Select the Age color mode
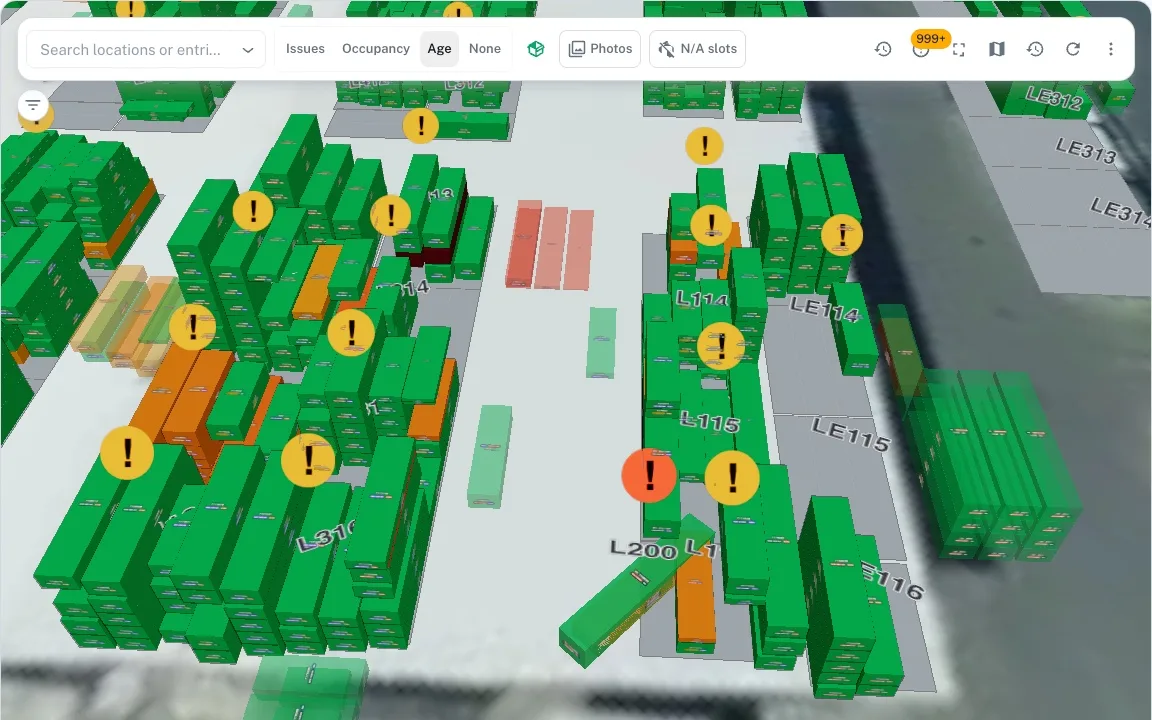Viewport: 1152px width, 720px height. pyautogui.click(x=439, y=49)
